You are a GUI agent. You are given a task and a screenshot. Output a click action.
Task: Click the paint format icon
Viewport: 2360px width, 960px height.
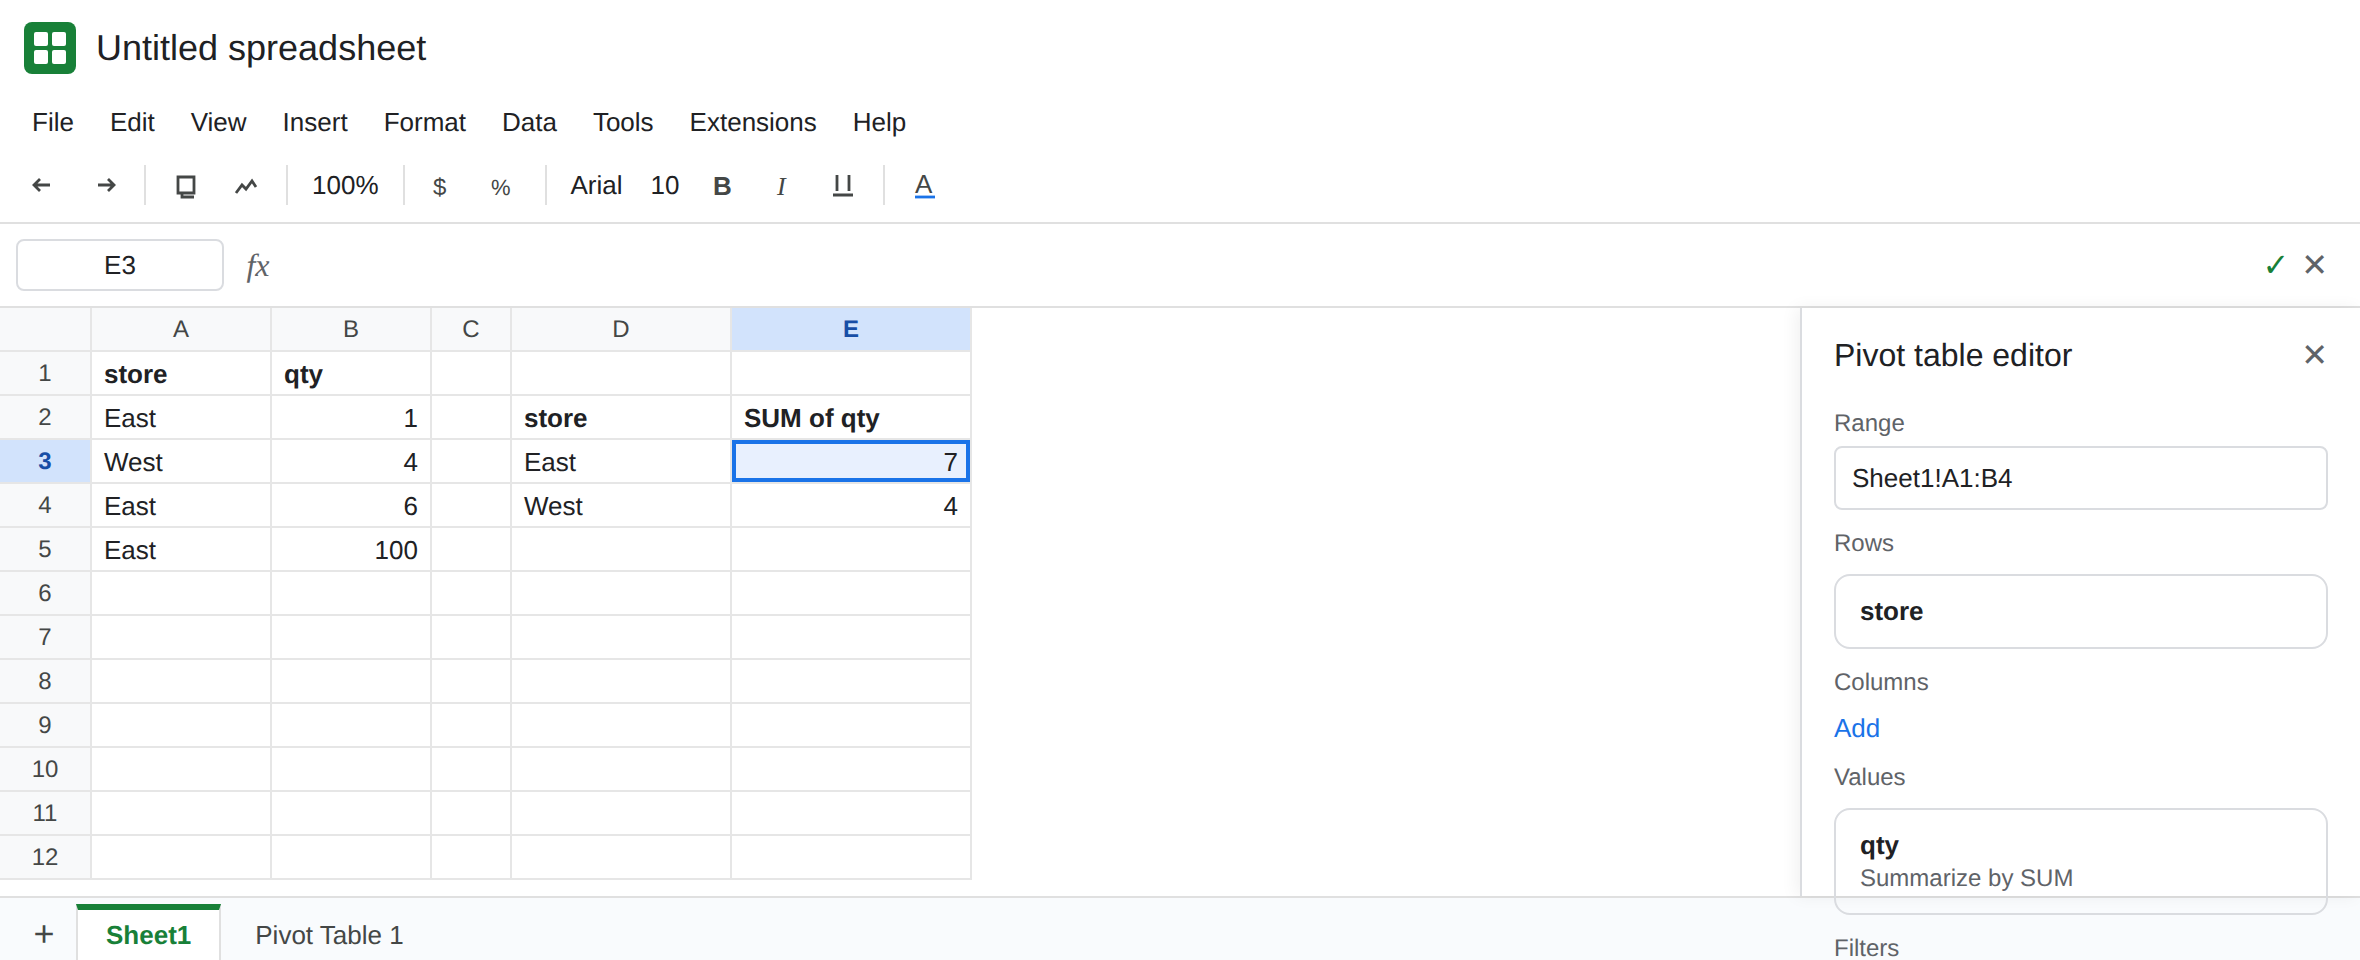[246, 186]
